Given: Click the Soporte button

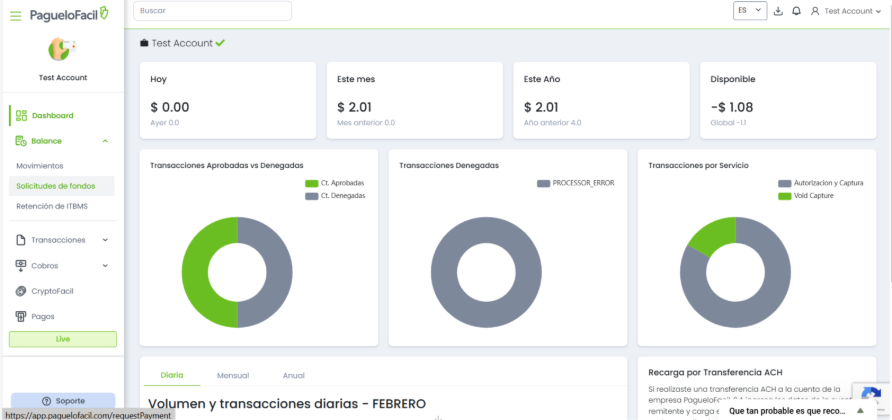Looking at the screenshot, I should click(x=62, y=400).
